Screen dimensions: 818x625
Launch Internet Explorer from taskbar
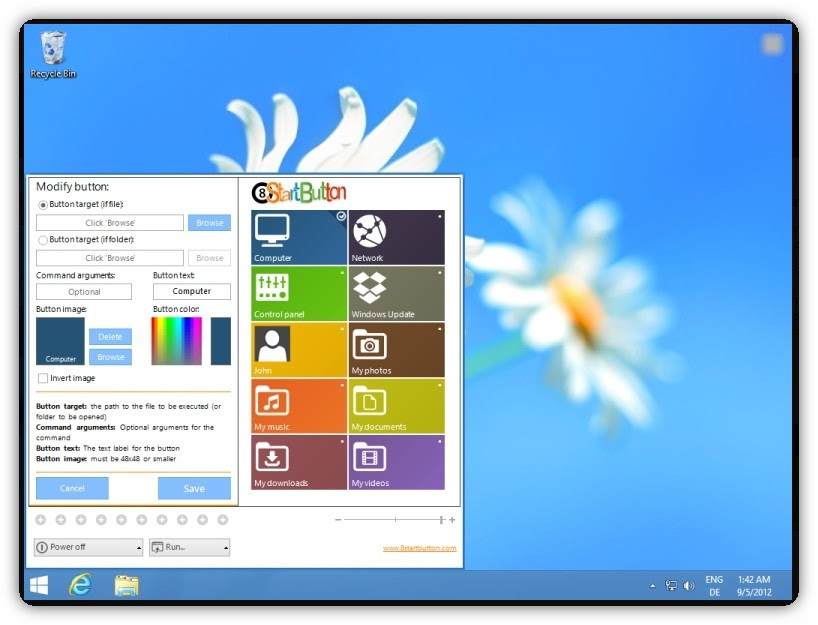pyautogui.click(x=80, y=585)
